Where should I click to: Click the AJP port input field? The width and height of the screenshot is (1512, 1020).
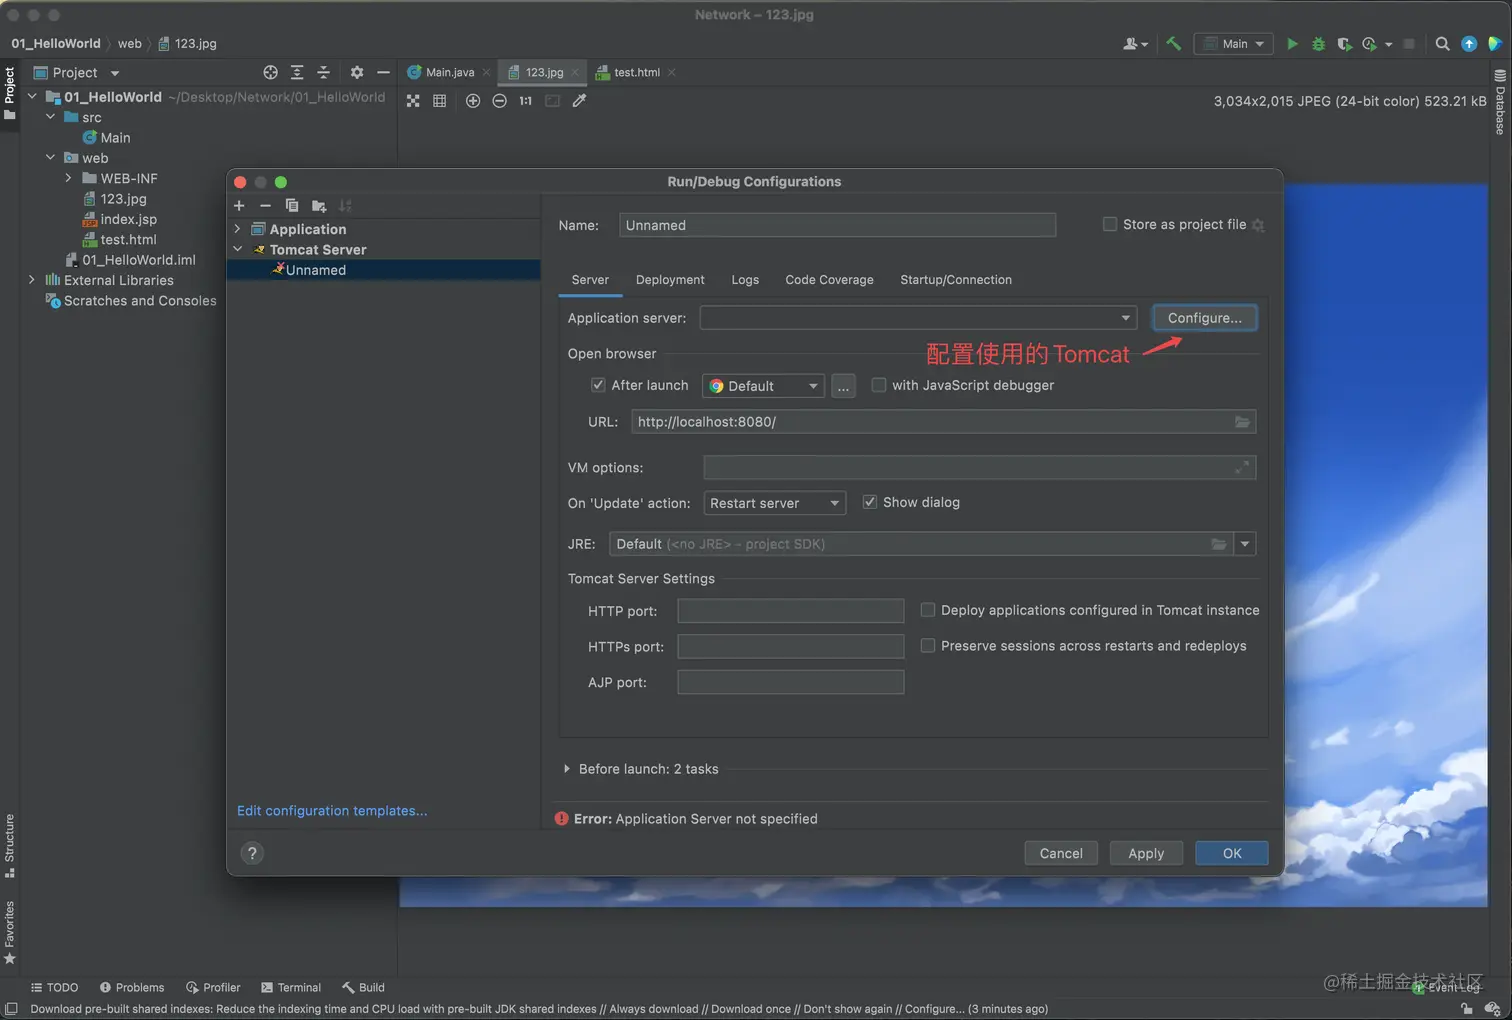click(x=791, y=682)
